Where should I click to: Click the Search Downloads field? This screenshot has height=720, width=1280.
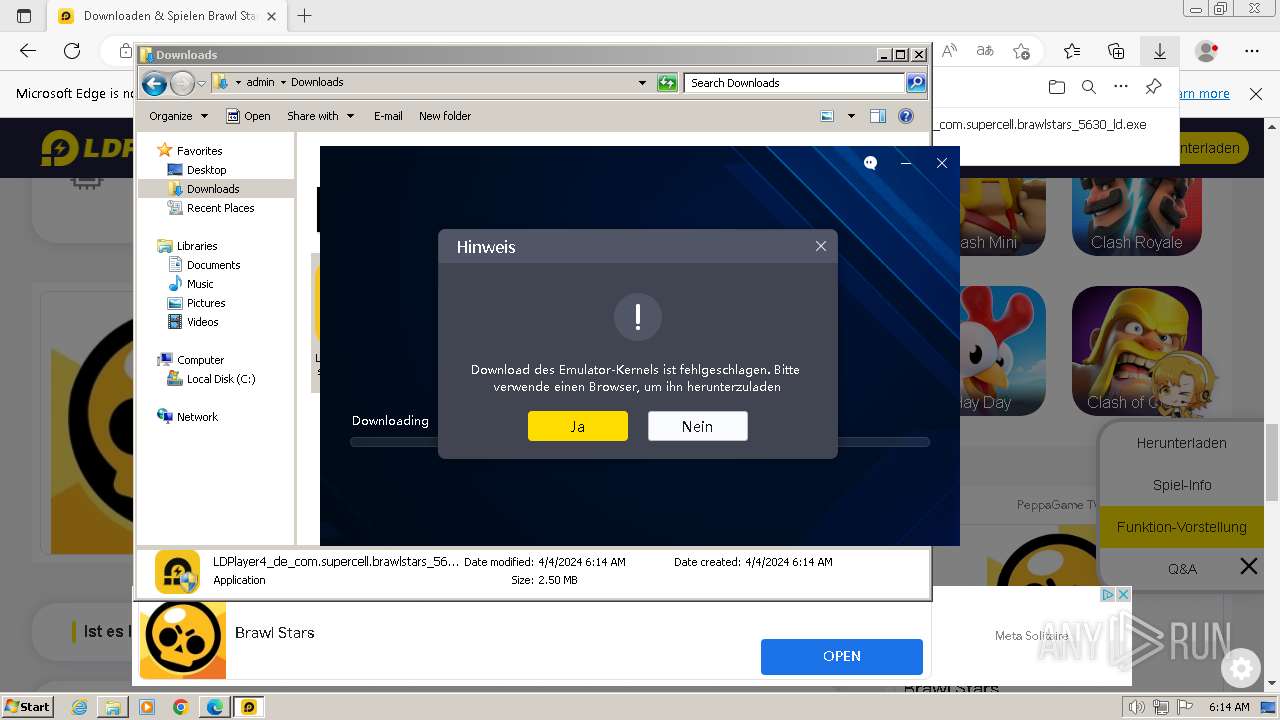[x=795, y=83]
